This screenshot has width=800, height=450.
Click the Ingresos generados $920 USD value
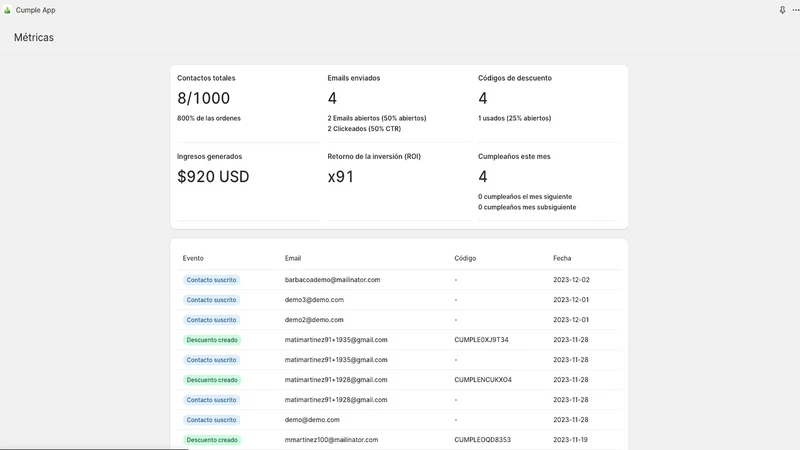(x=213, y=177)
